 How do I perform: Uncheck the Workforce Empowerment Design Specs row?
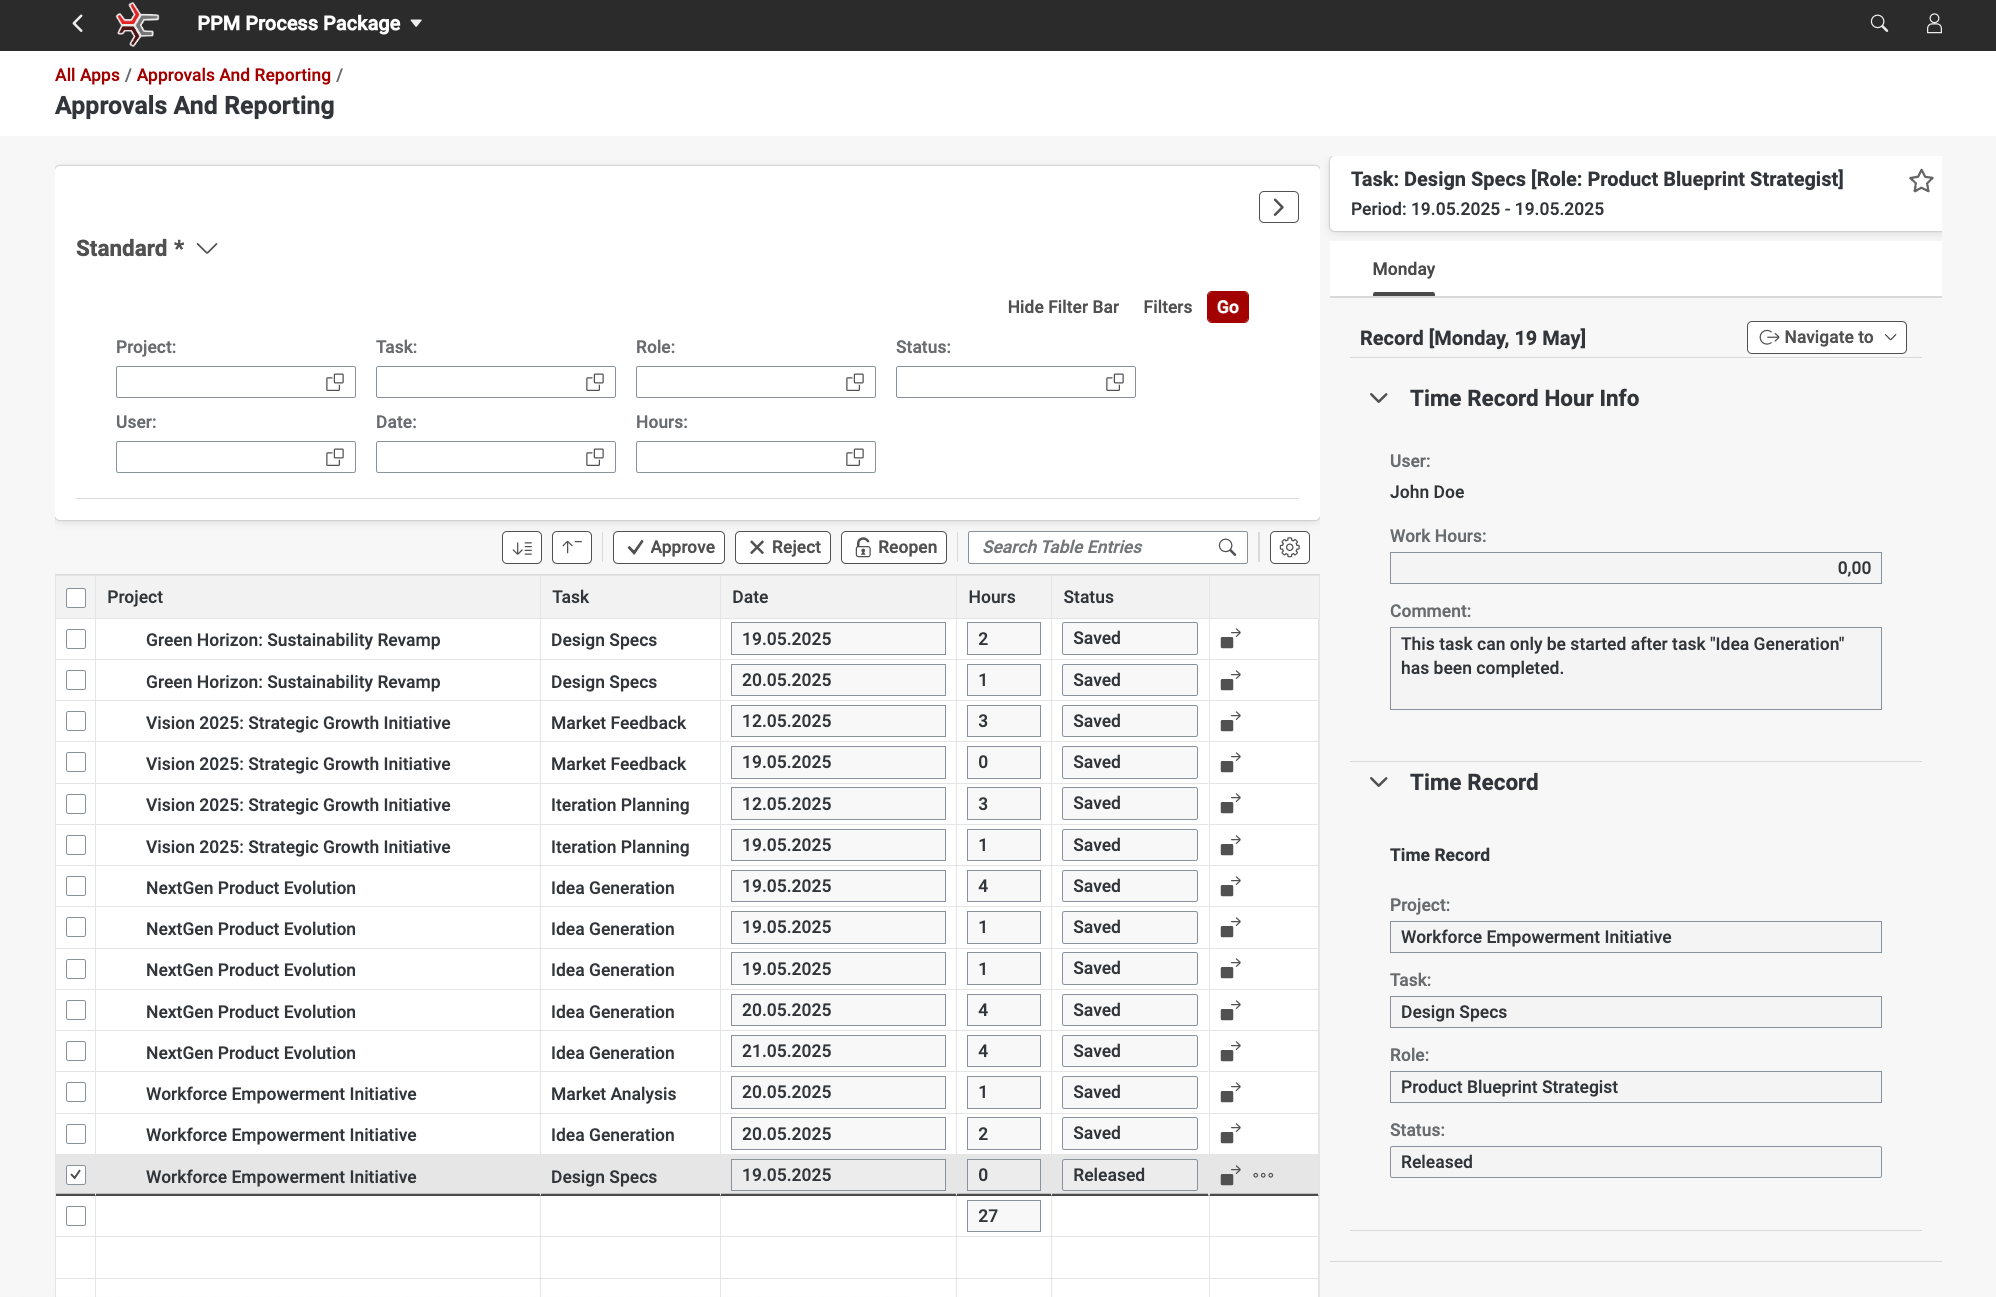click(76, 1175)
